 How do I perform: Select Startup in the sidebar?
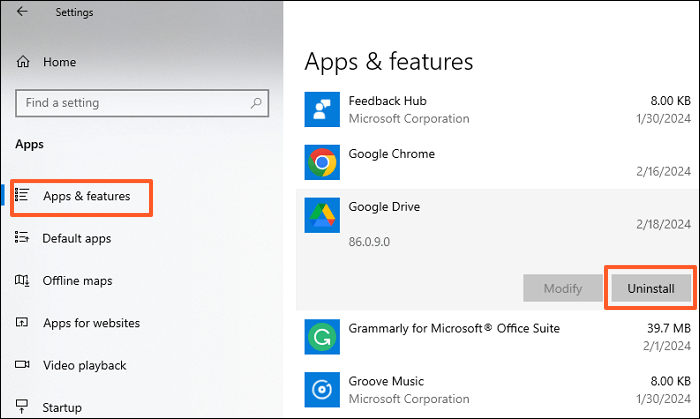point(62,408)
